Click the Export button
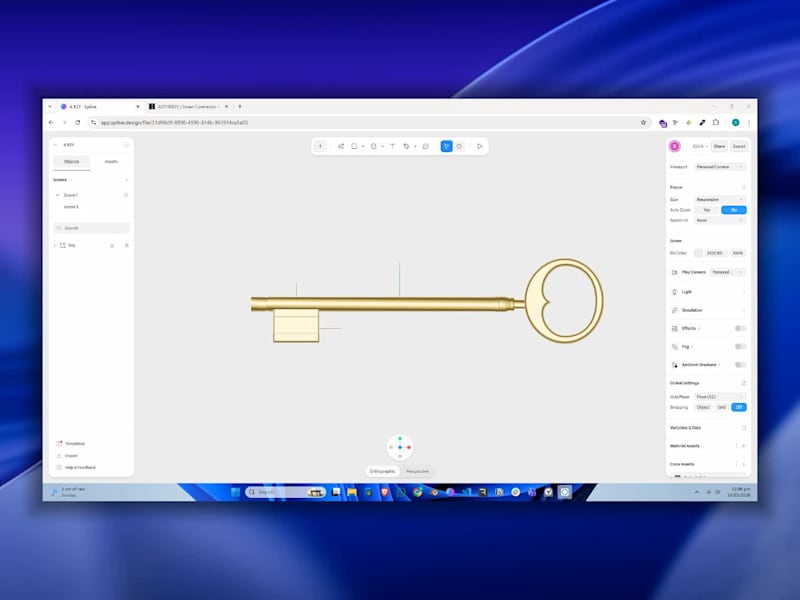The height and width of the screenshot is (600, 800). pos(739,146)
